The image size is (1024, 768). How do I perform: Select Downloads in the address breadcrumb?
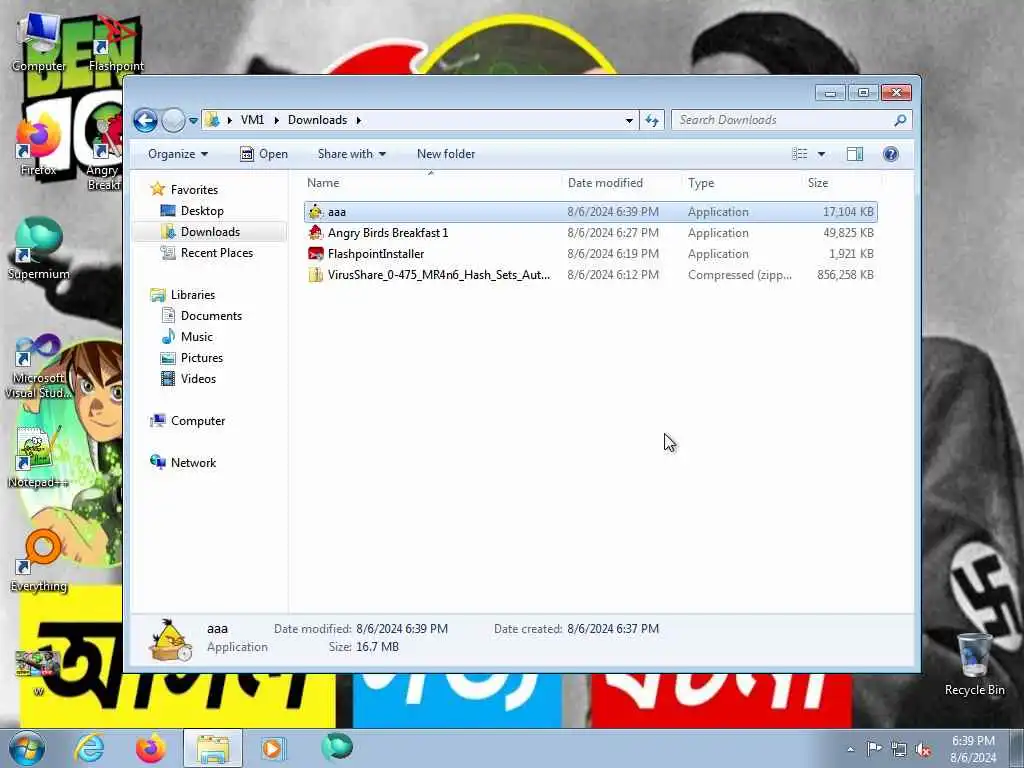tap(317, 120)
